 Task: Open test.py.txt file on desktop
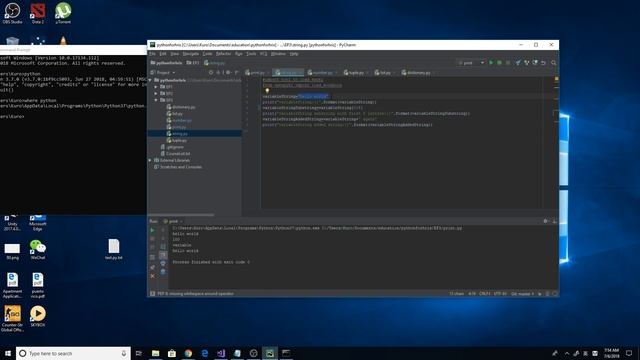coord(114,249)
